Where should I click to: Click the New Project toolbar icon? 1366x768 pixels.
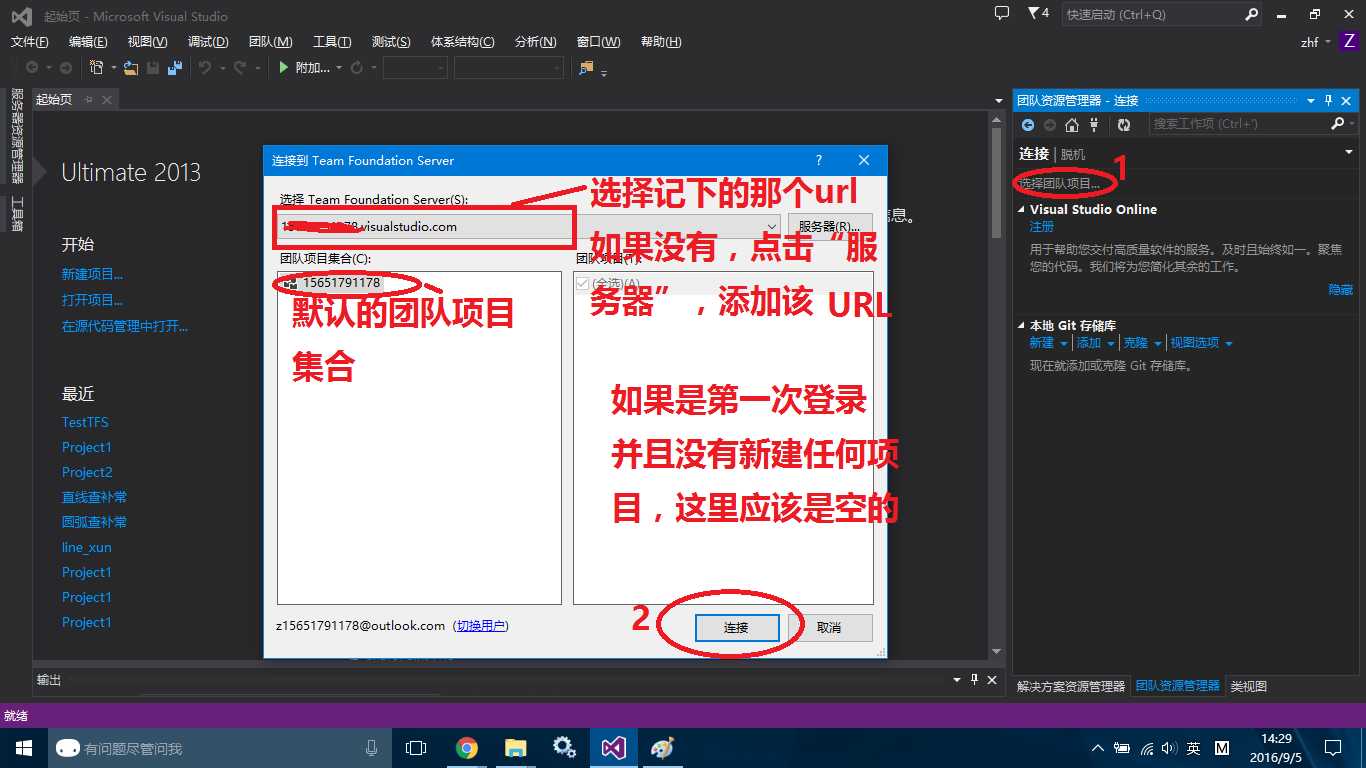(x=96, y=67)
